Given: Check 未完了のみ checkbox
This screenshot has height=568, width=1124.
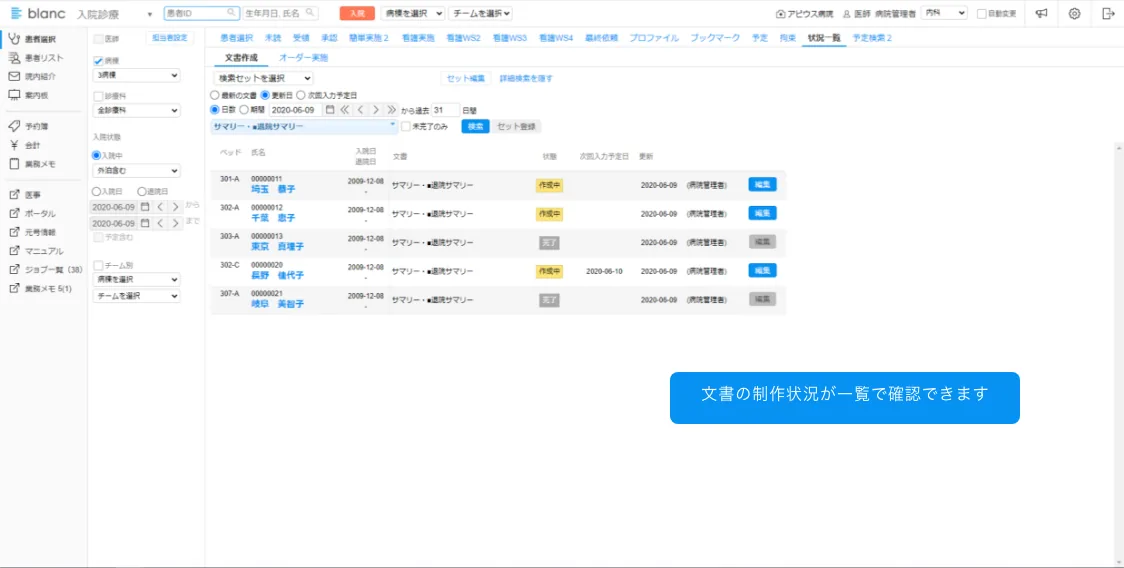Looking at the screenshot, I should 406,126.
